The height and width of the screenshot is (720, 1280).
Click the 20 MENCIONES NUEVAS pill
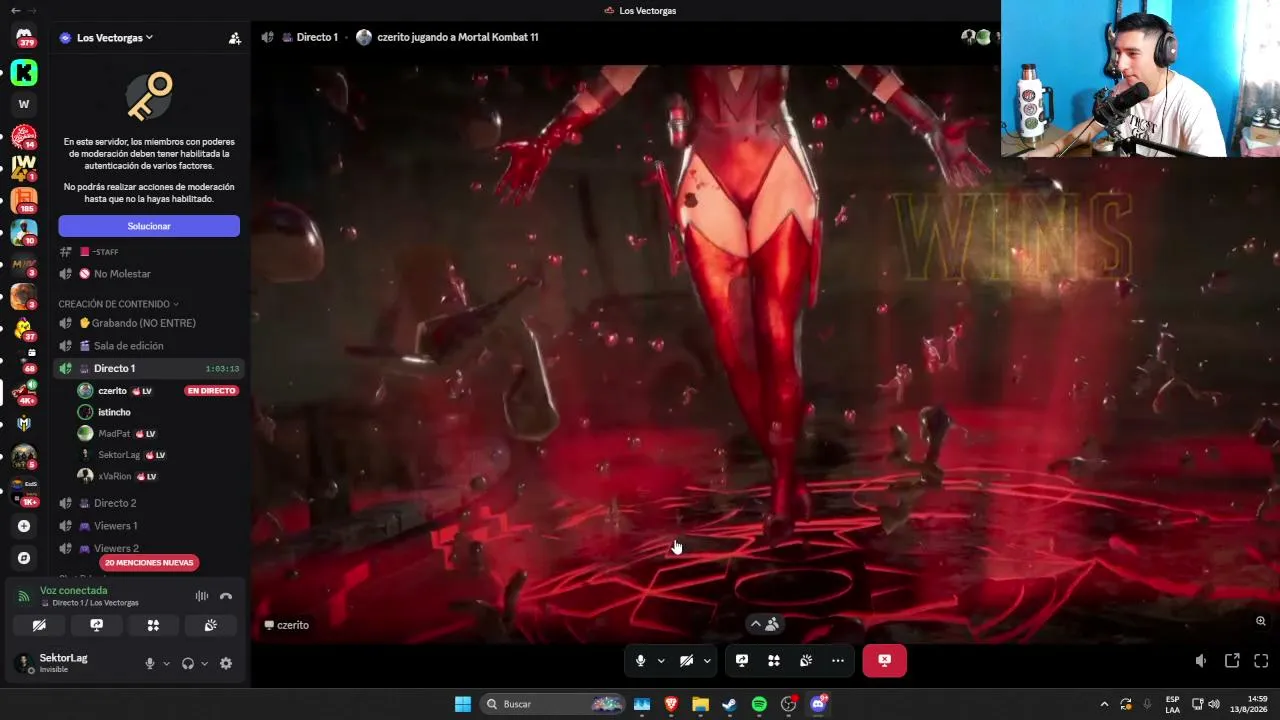click(x=149, y=563)
